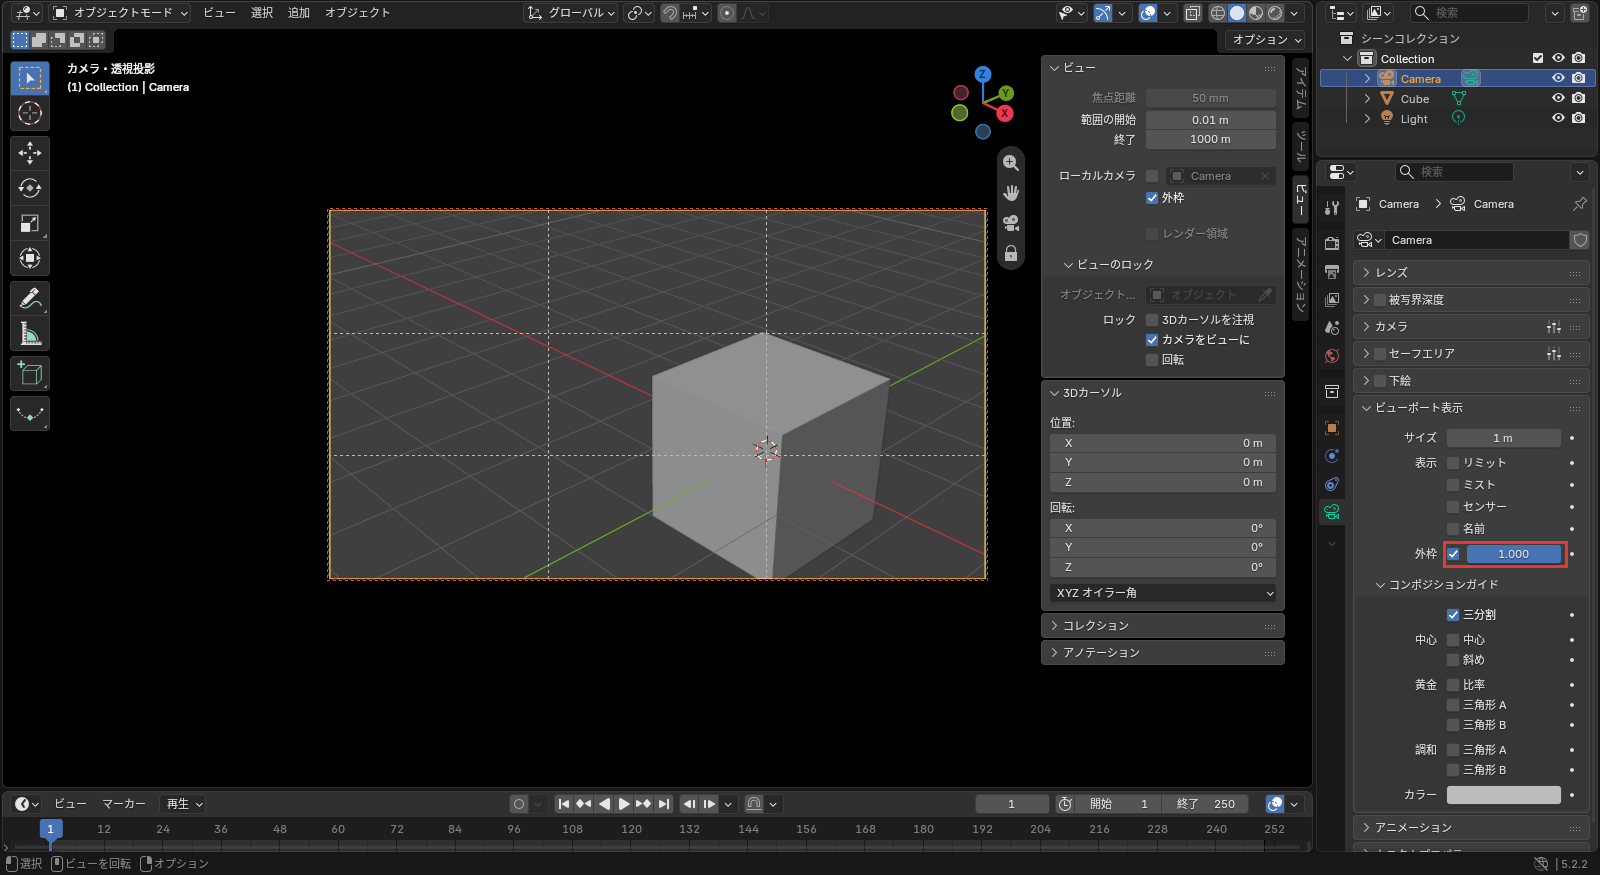Enable the ミスト display checkbox
This screenshot has height=875, width=1600.
[1453, 485]
